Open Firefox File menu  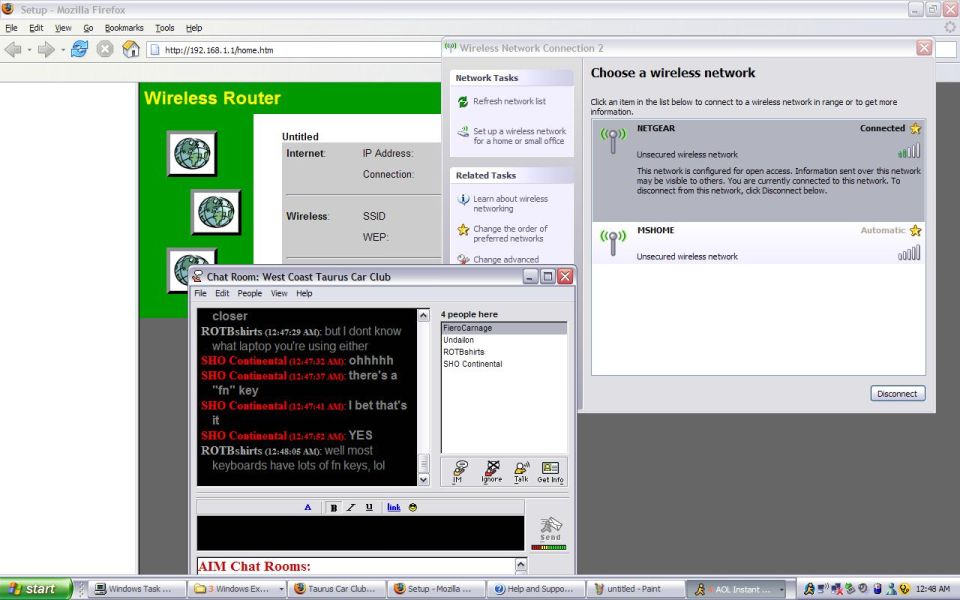click(11, 28)
